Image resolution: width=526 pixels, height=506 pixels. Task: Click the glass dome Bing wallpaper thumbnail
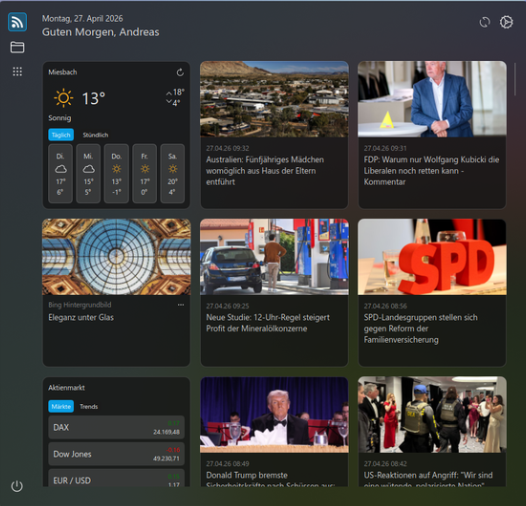coord(116,257)
